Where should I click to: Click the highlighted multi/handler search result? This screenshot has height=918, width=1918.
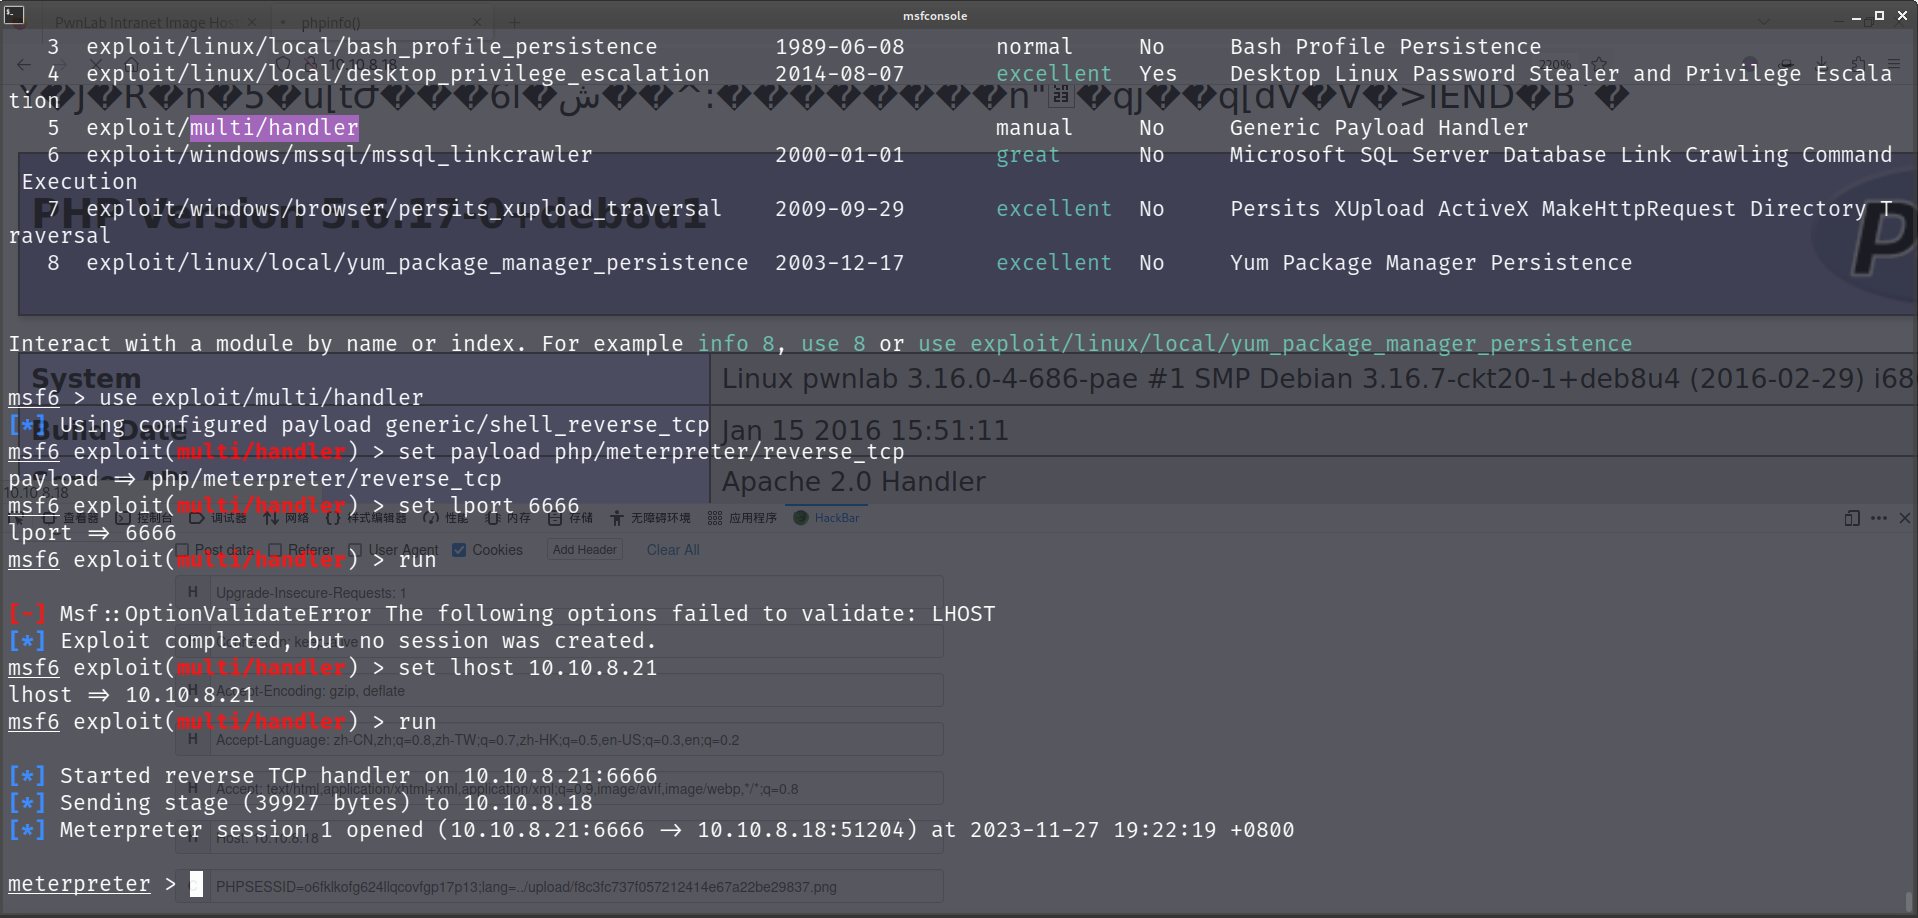click(274, 128)
